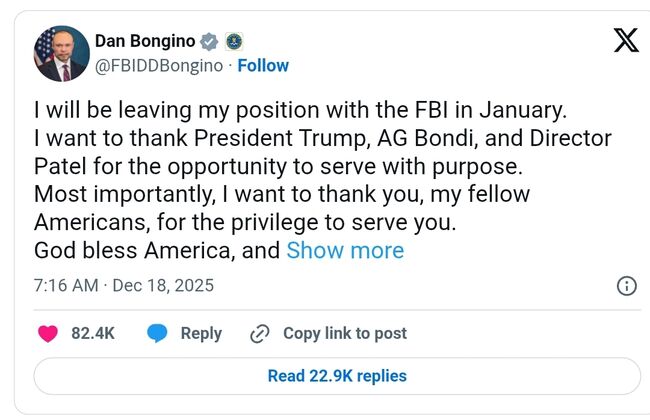Open the info circle icon
The width and height of the screenshot is (650, 420).
(626, 286)
